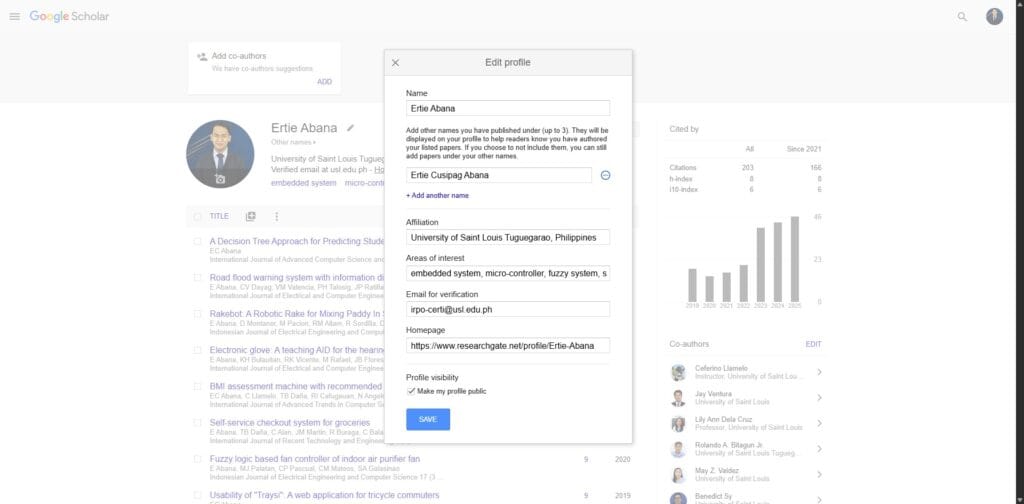Screen dimensions: 1024x504
Task: Click ADD in the co-authors suggestion card
Action: coord(325,82)
